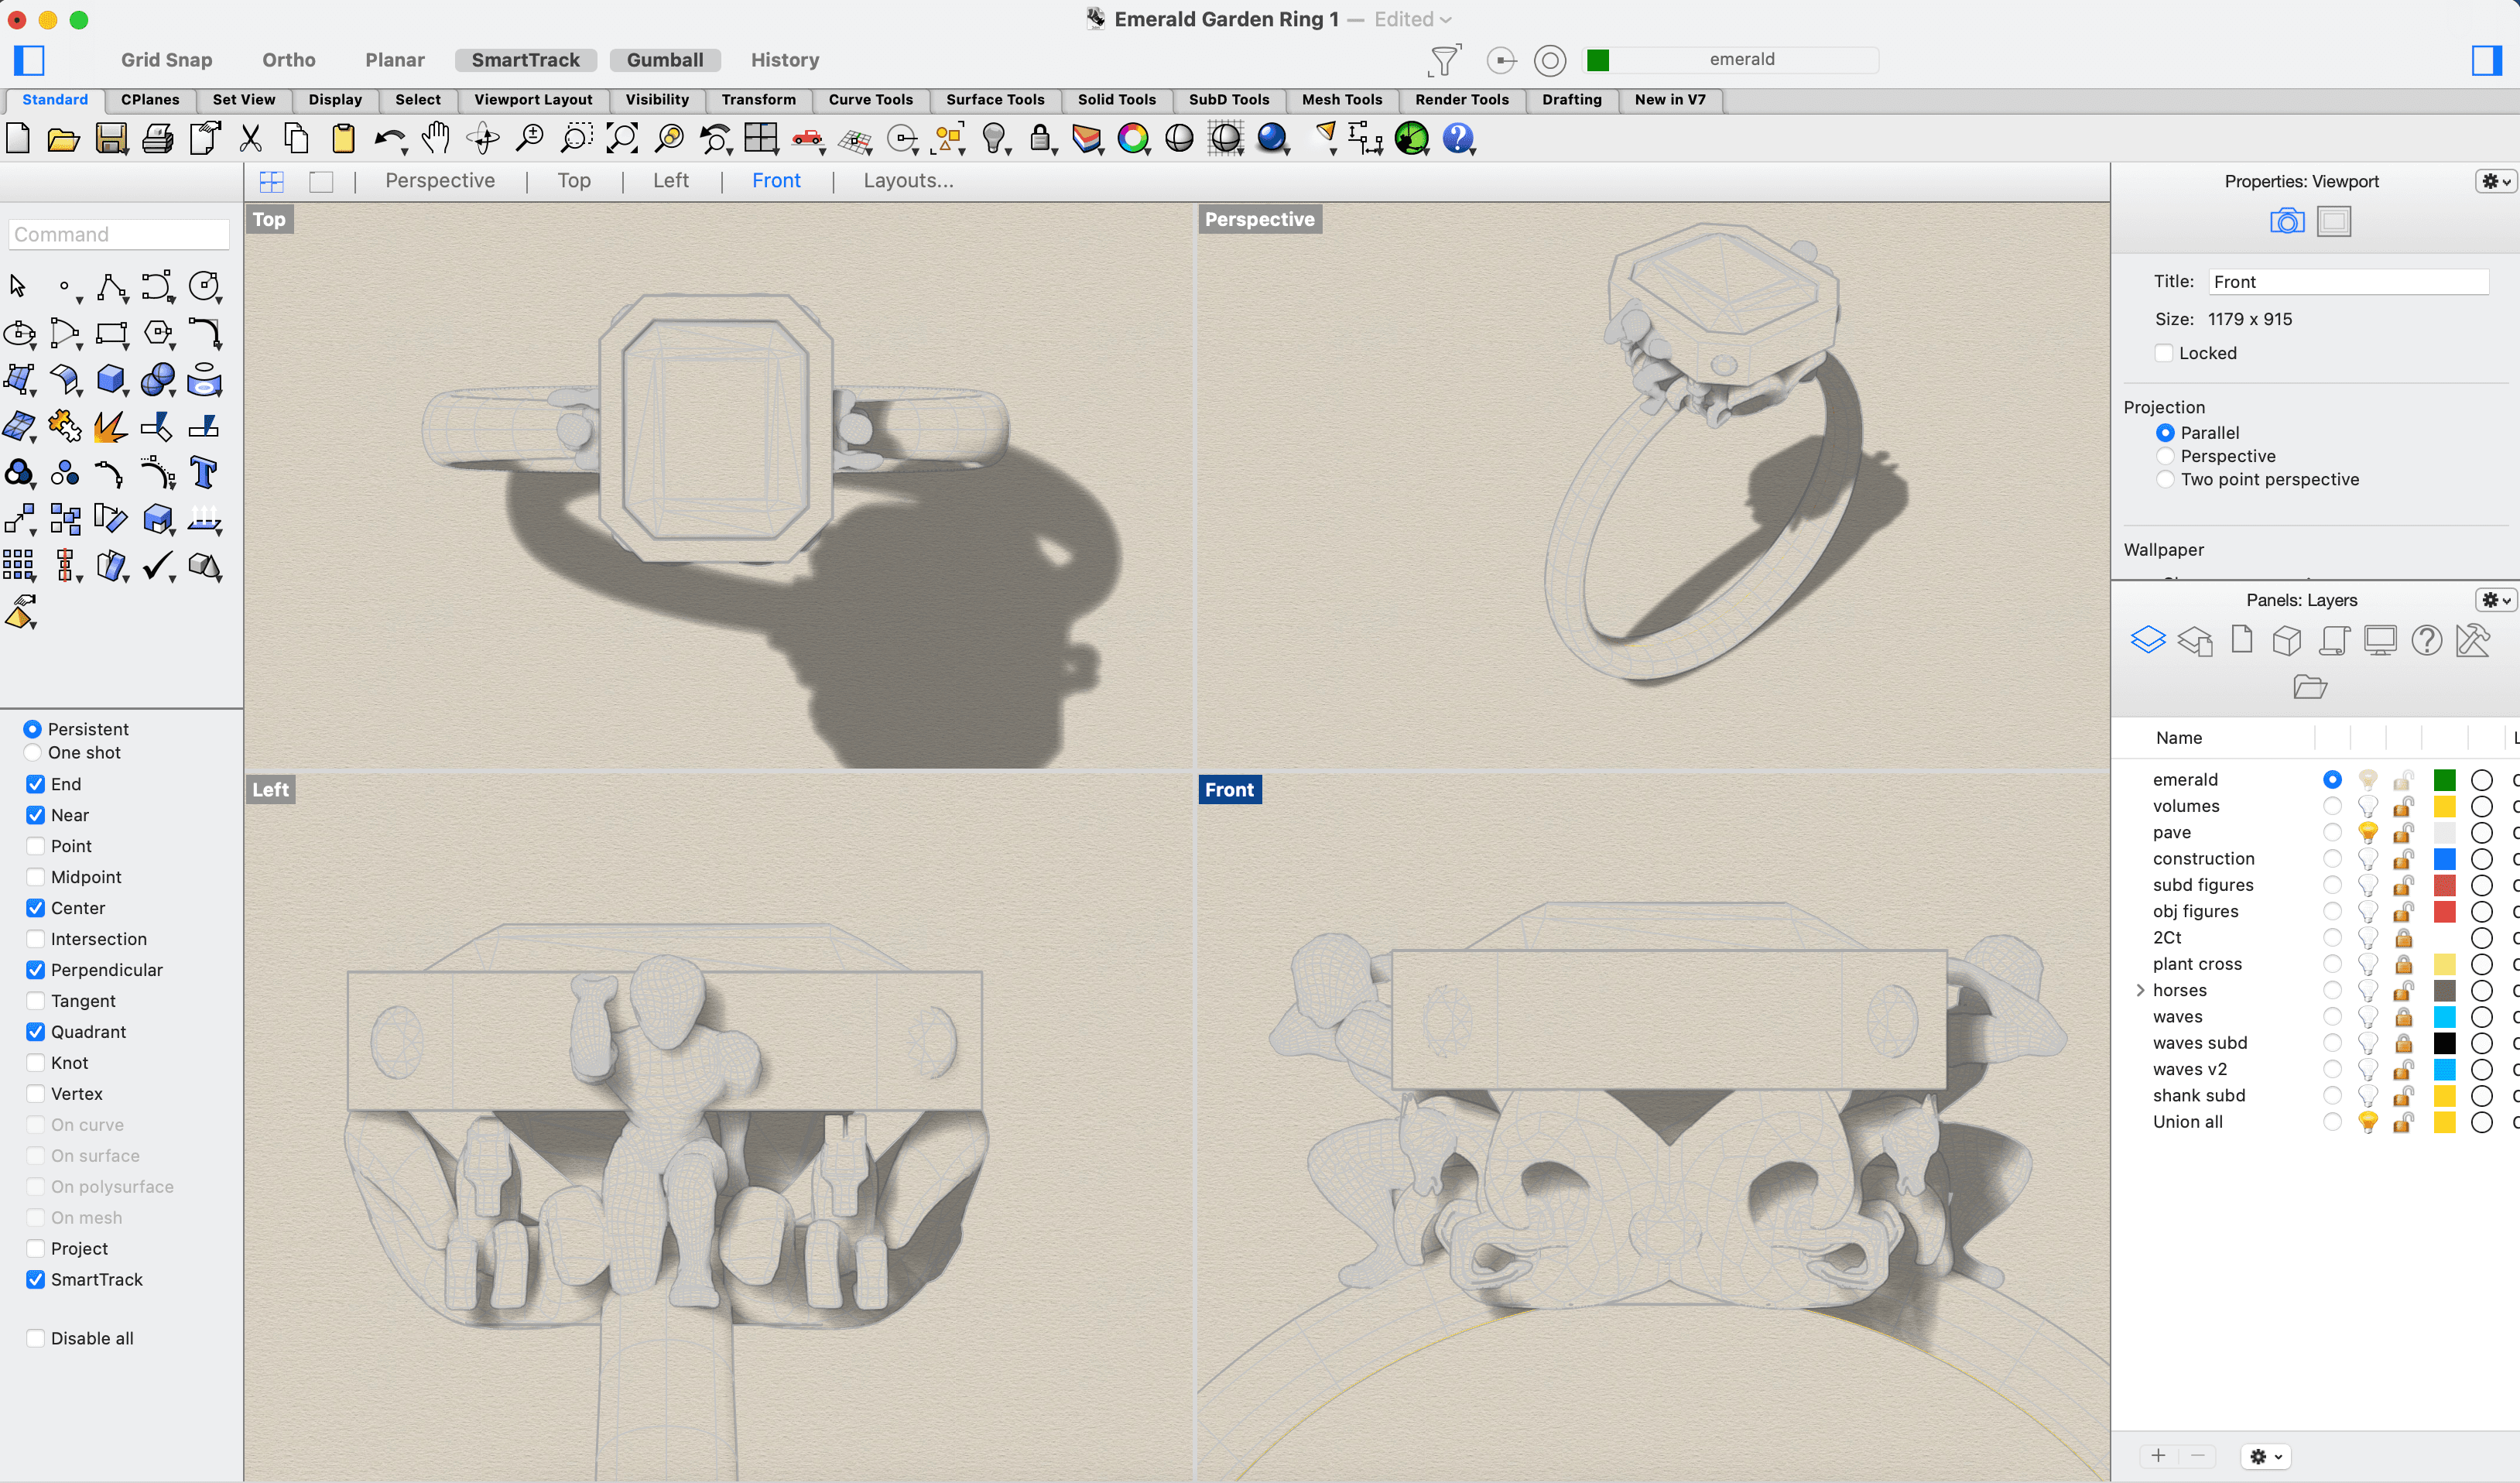Enable the Intersection osnap checkbox
2520x1483 pixels.
point(35,939)
